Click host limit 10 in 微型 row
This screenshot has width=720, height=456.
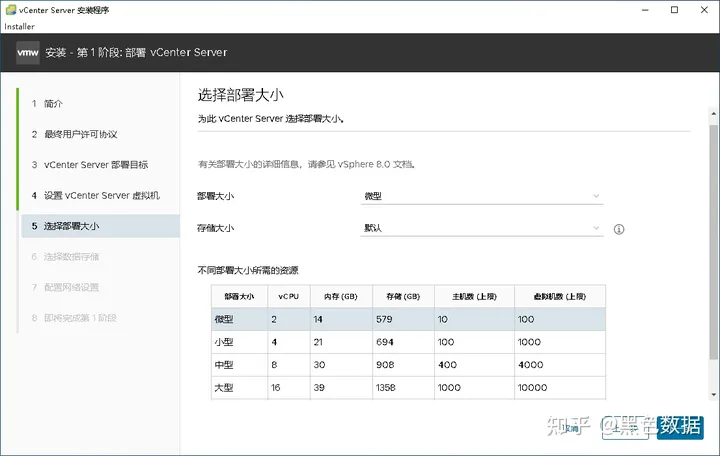pos(443,319)
